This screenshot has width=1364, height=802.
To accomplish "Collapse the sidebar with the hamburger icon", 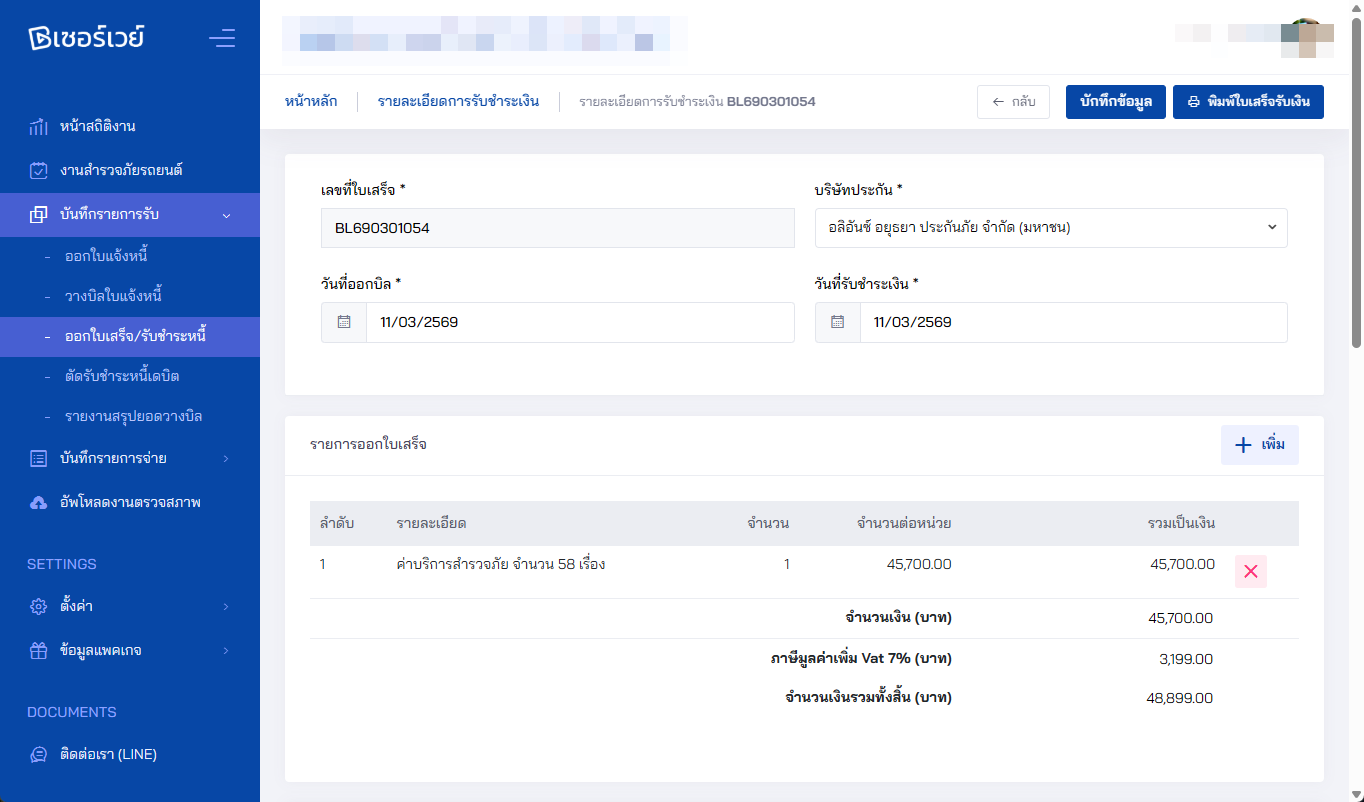I will [222, 39].
